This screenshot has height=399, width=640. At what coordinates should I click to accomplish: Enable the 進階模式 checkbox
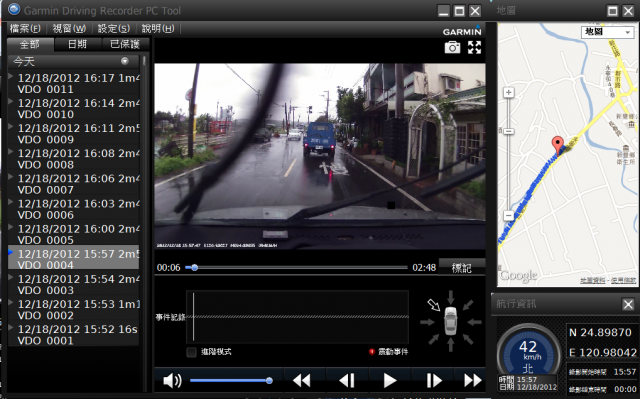(x=191, y=352)
